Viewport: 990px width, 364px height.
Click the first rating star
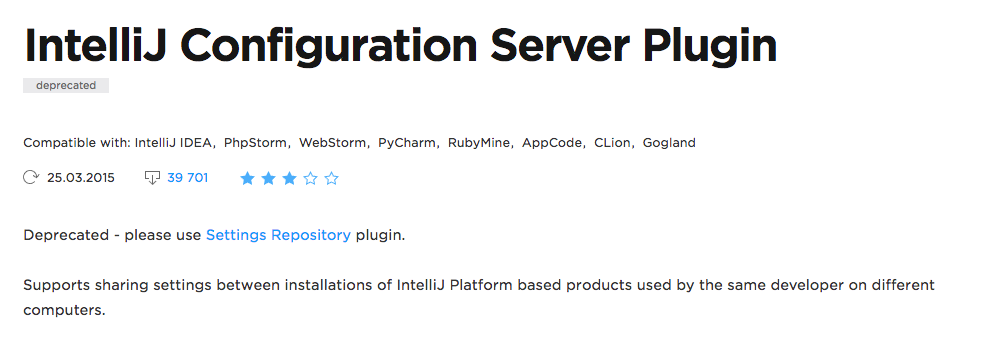coord(247,179)
